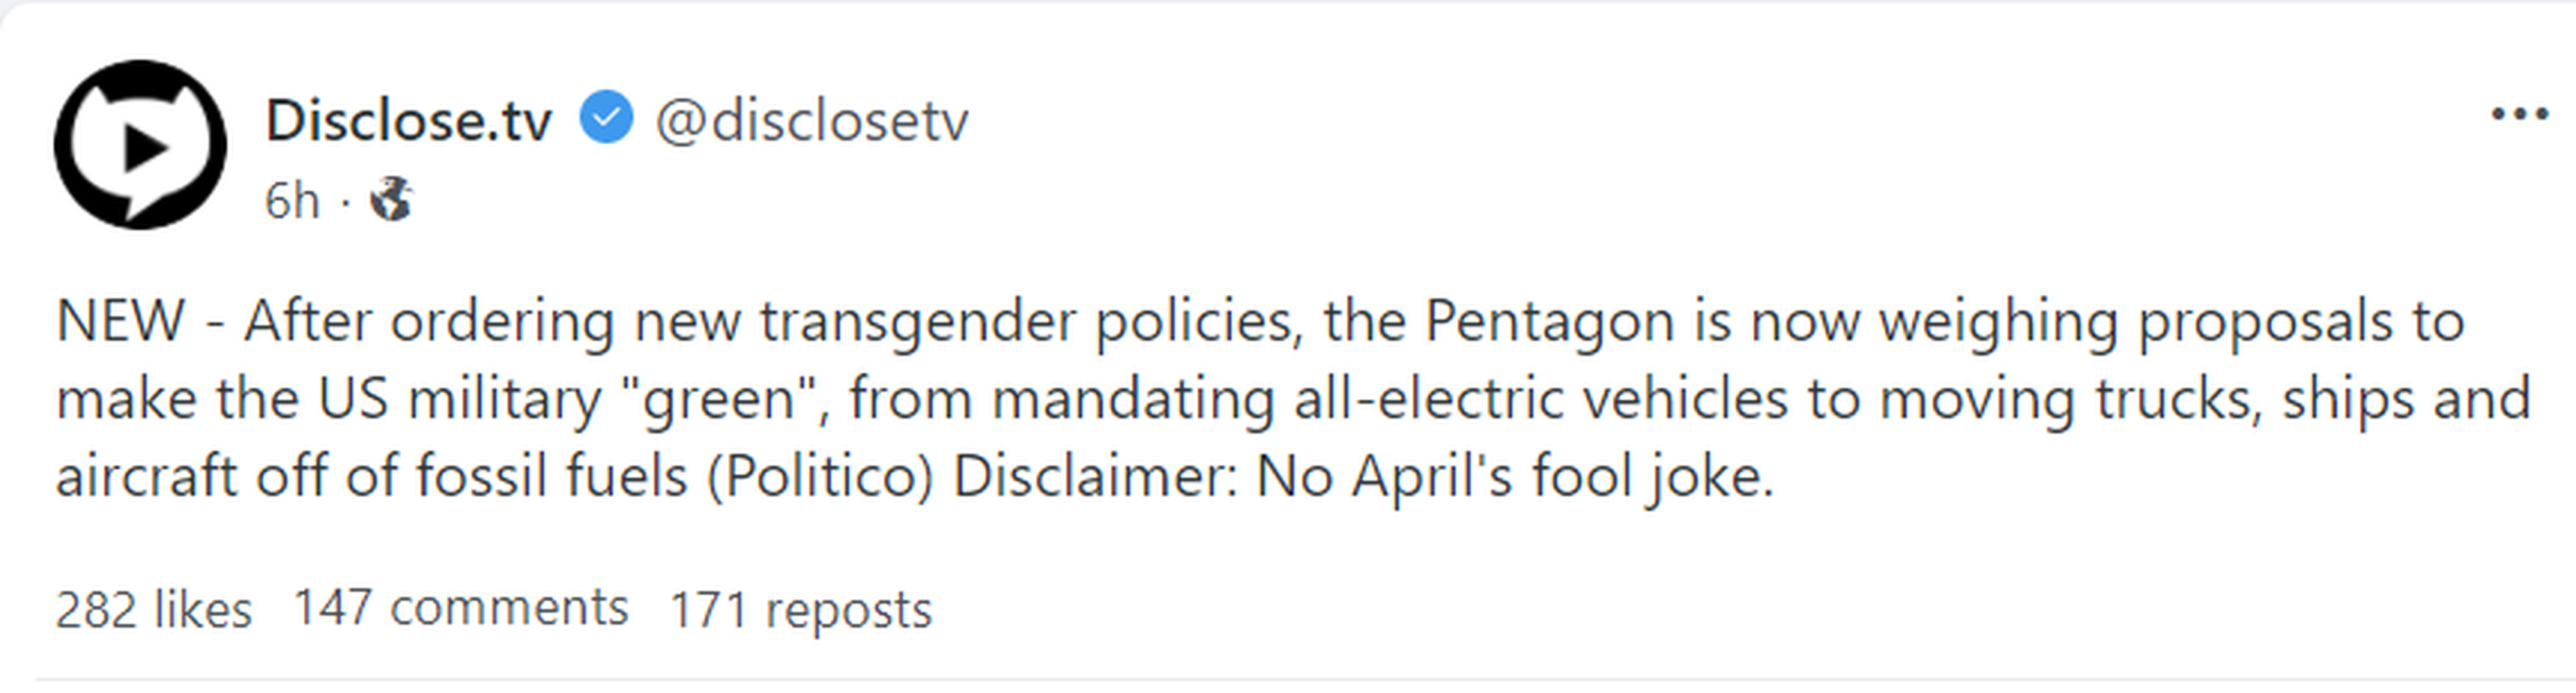Click the quoted word "green" in the post
This screenshot has width=2576, height=693.
click(720, 398)
